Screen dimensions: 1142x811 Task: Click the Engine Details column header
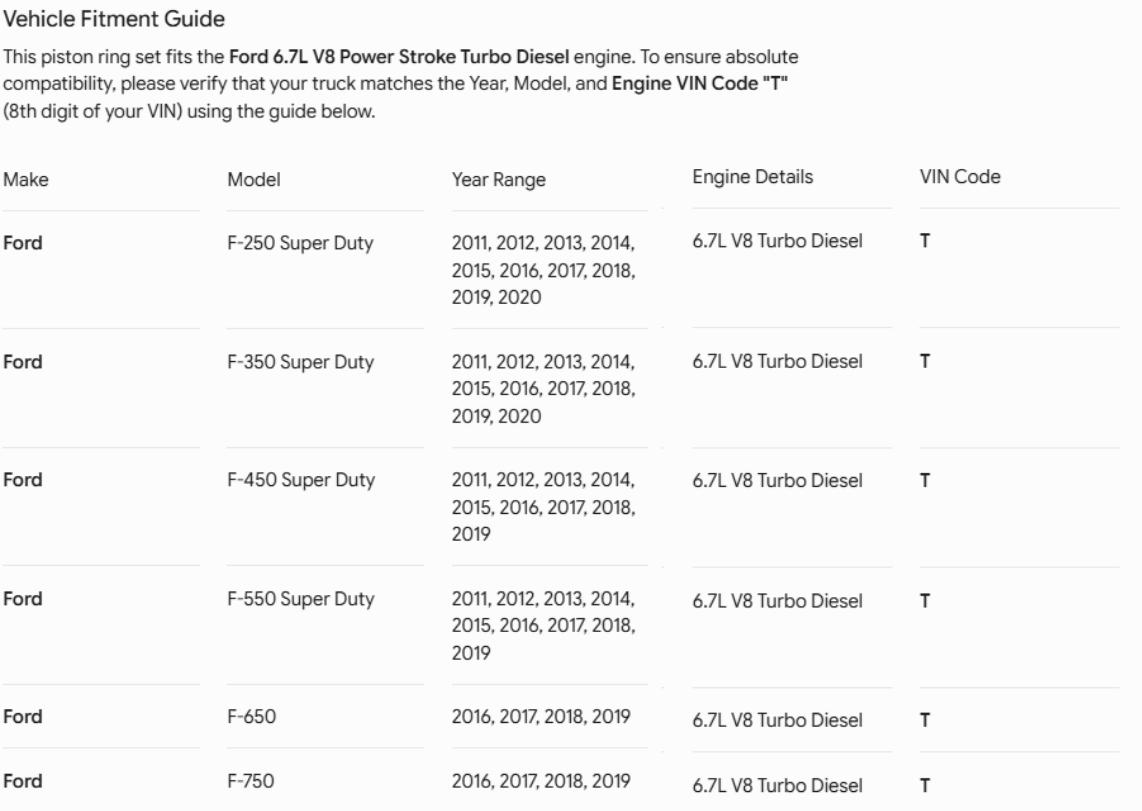click(752, 177)
